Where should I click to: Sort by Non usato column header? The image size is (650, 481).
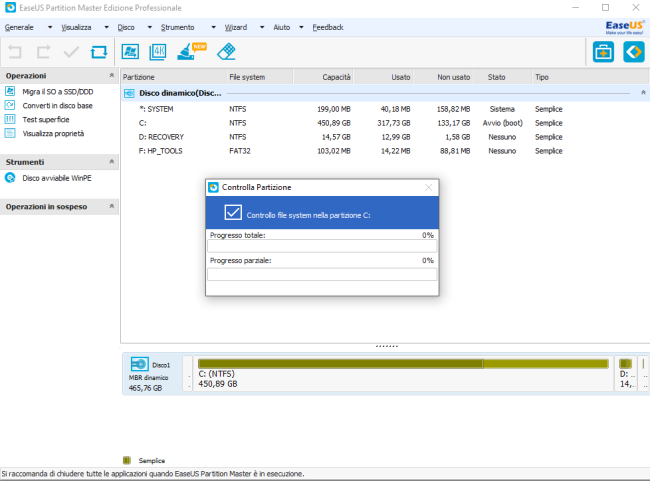pyautogui.click(x=443, y=77)
